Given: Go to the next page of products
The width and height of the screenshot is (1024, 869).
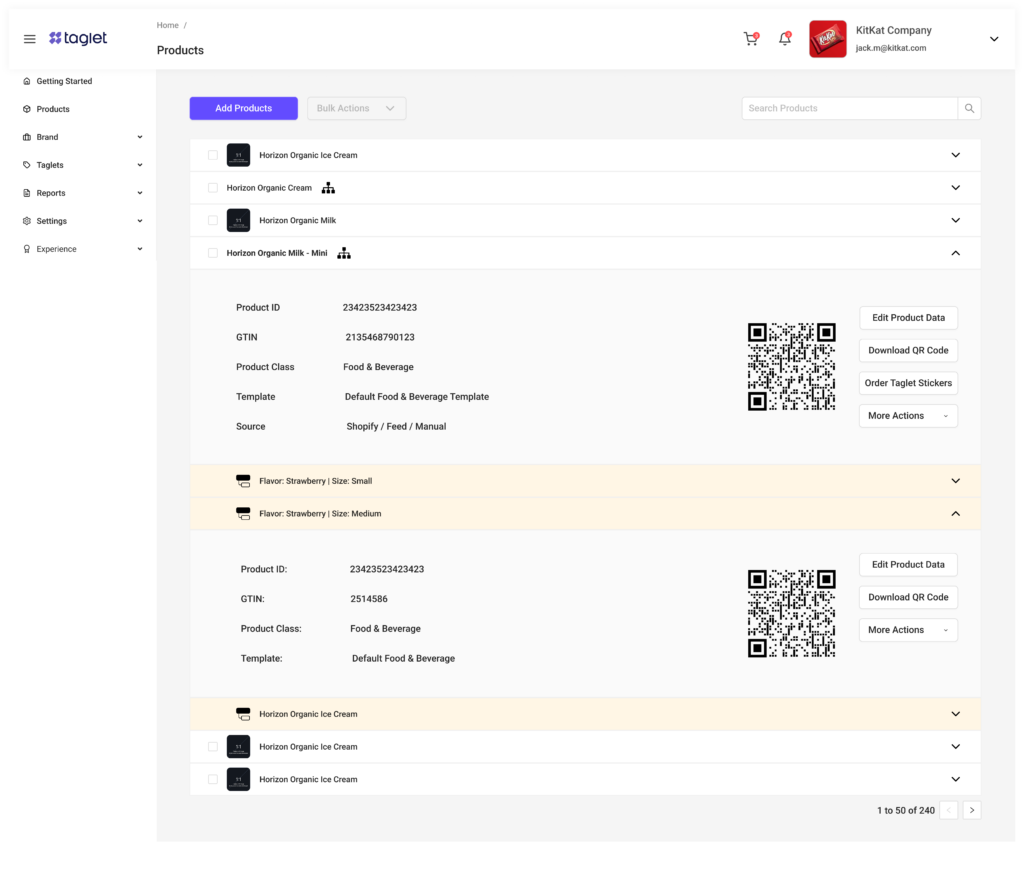Looking at the screenshot, I should pyautogui.click(x=972, y=810).
